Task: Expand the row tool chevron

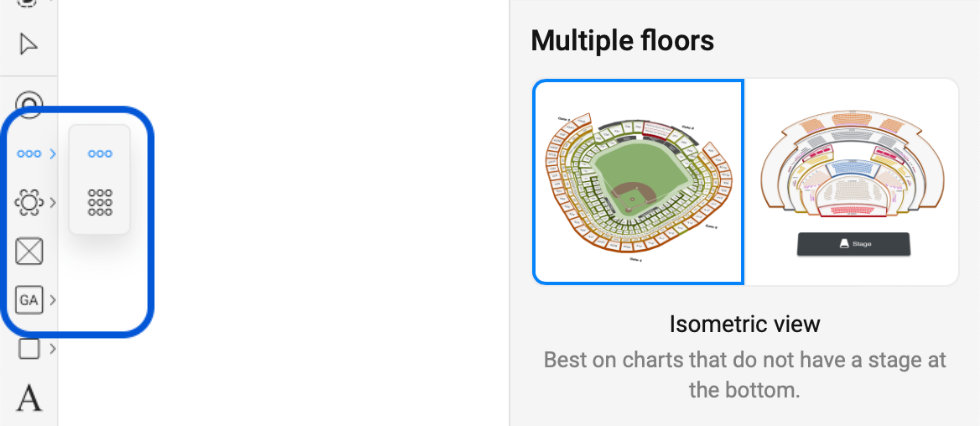Action: pos(52,153)
